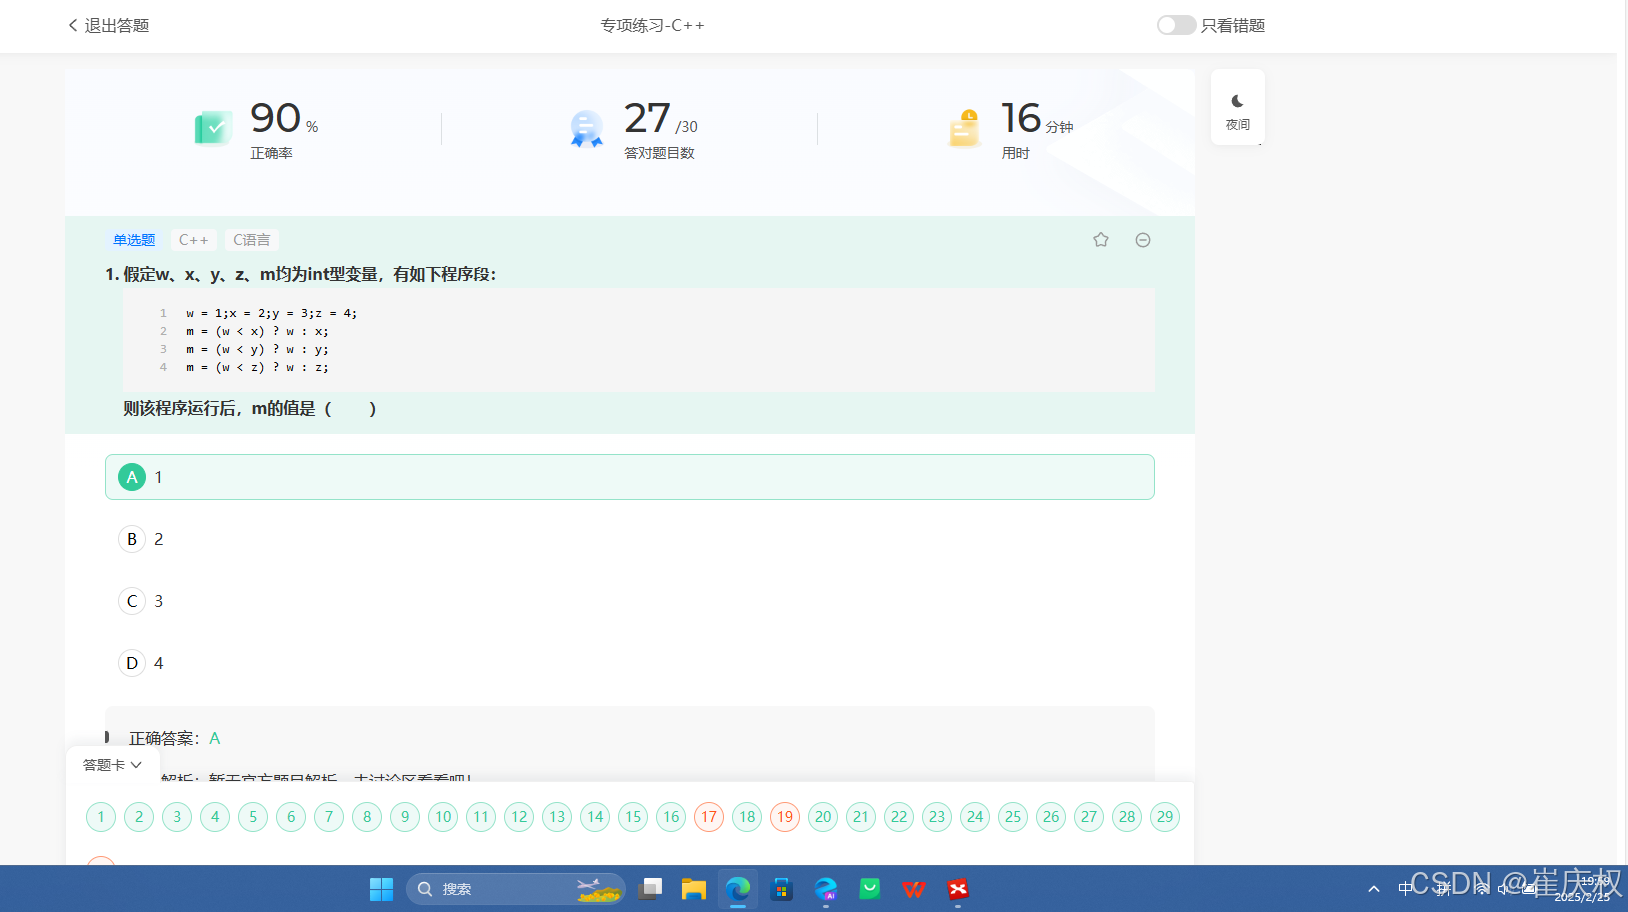Click the taskbar 搜索 search box
Viewport: 1628px width, 912px height.
tap(516, 889)
